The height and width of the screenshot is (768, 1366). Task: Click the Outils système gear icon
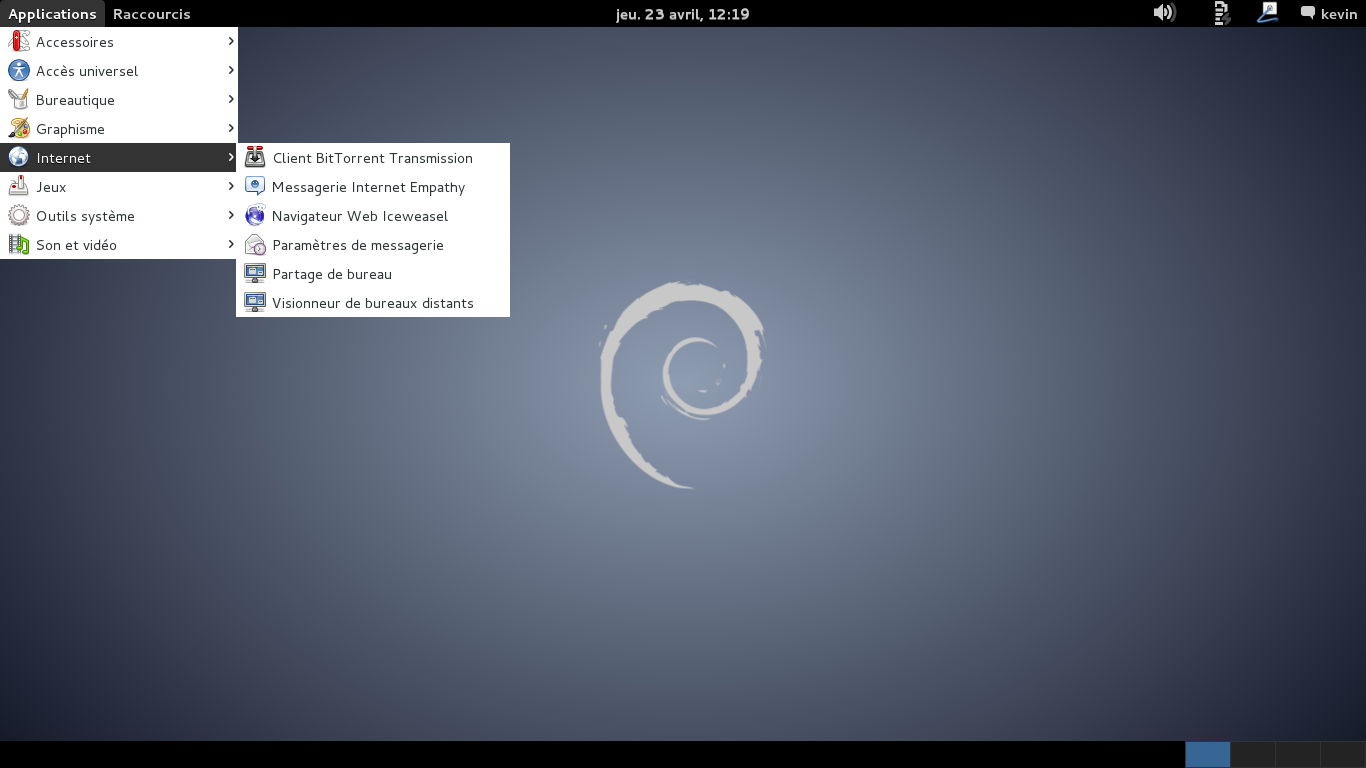[x=19, y=216]
